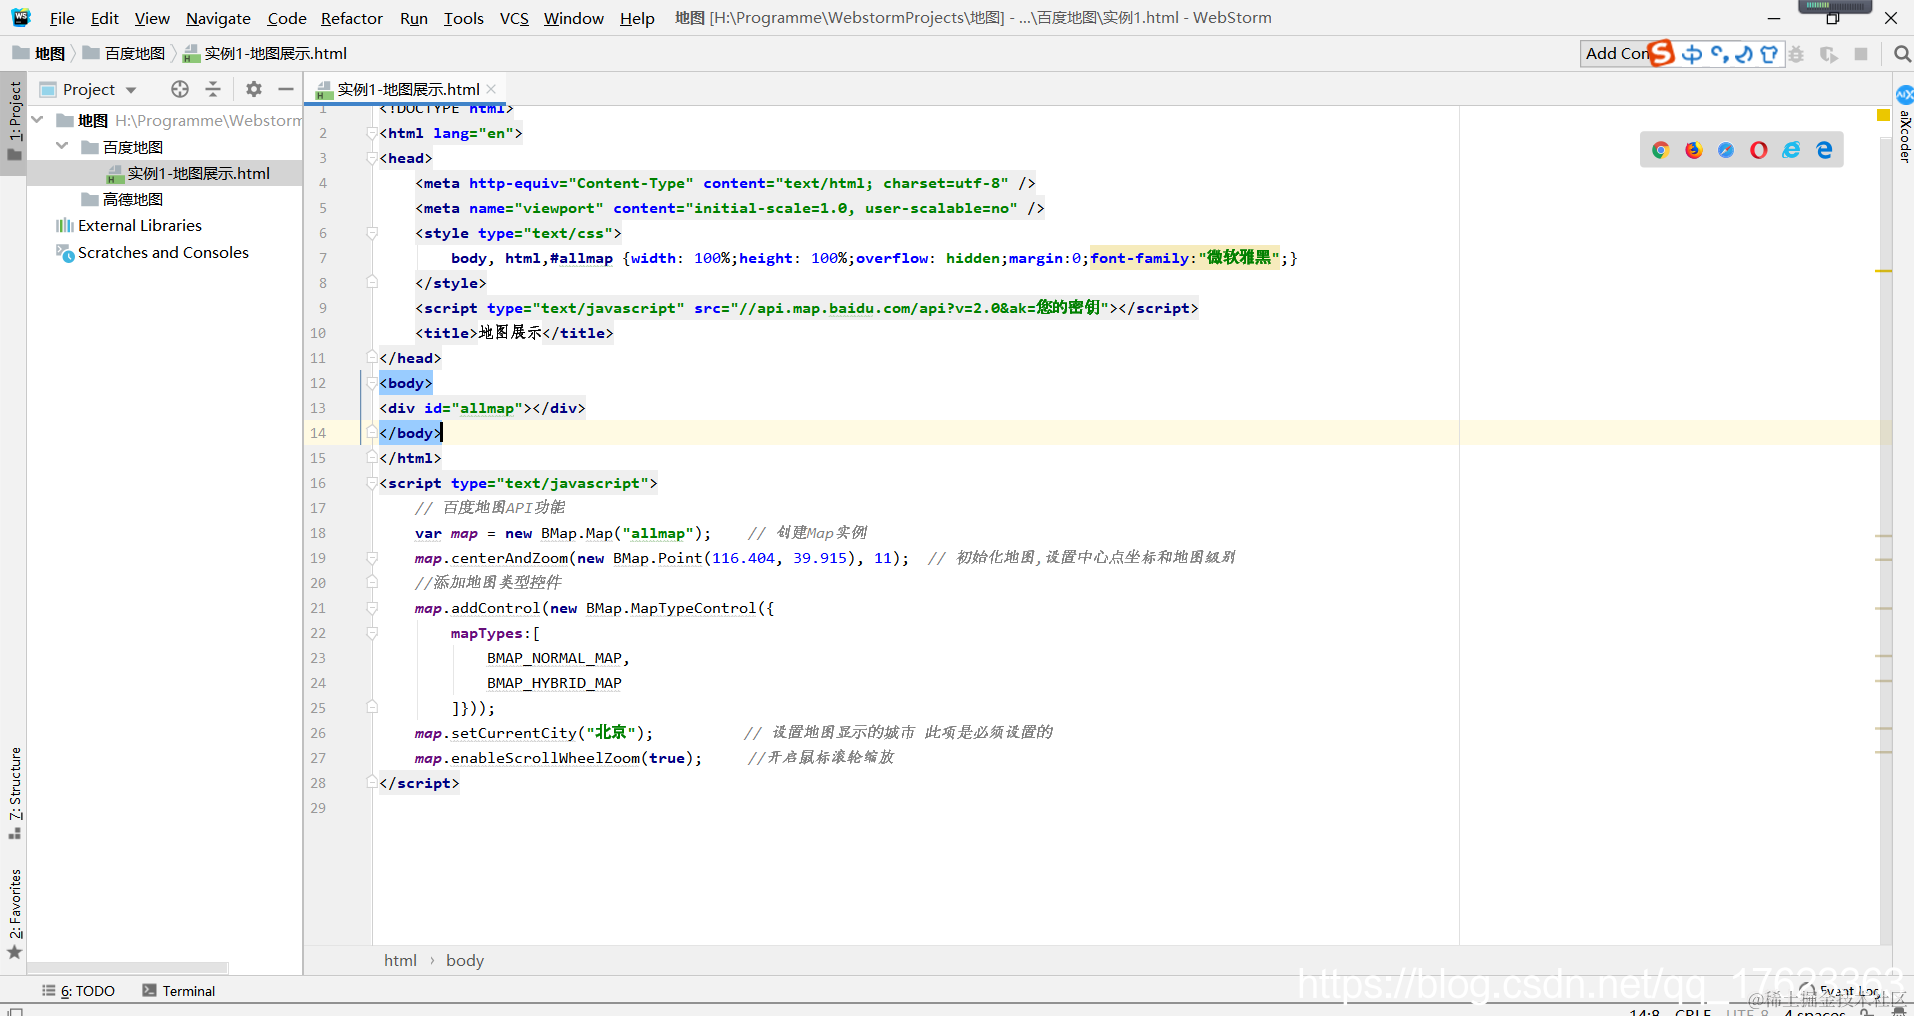Click the Sogou punctuation mode icon
This screenshot has height=1016, width=1914.
coord(1720,54)
